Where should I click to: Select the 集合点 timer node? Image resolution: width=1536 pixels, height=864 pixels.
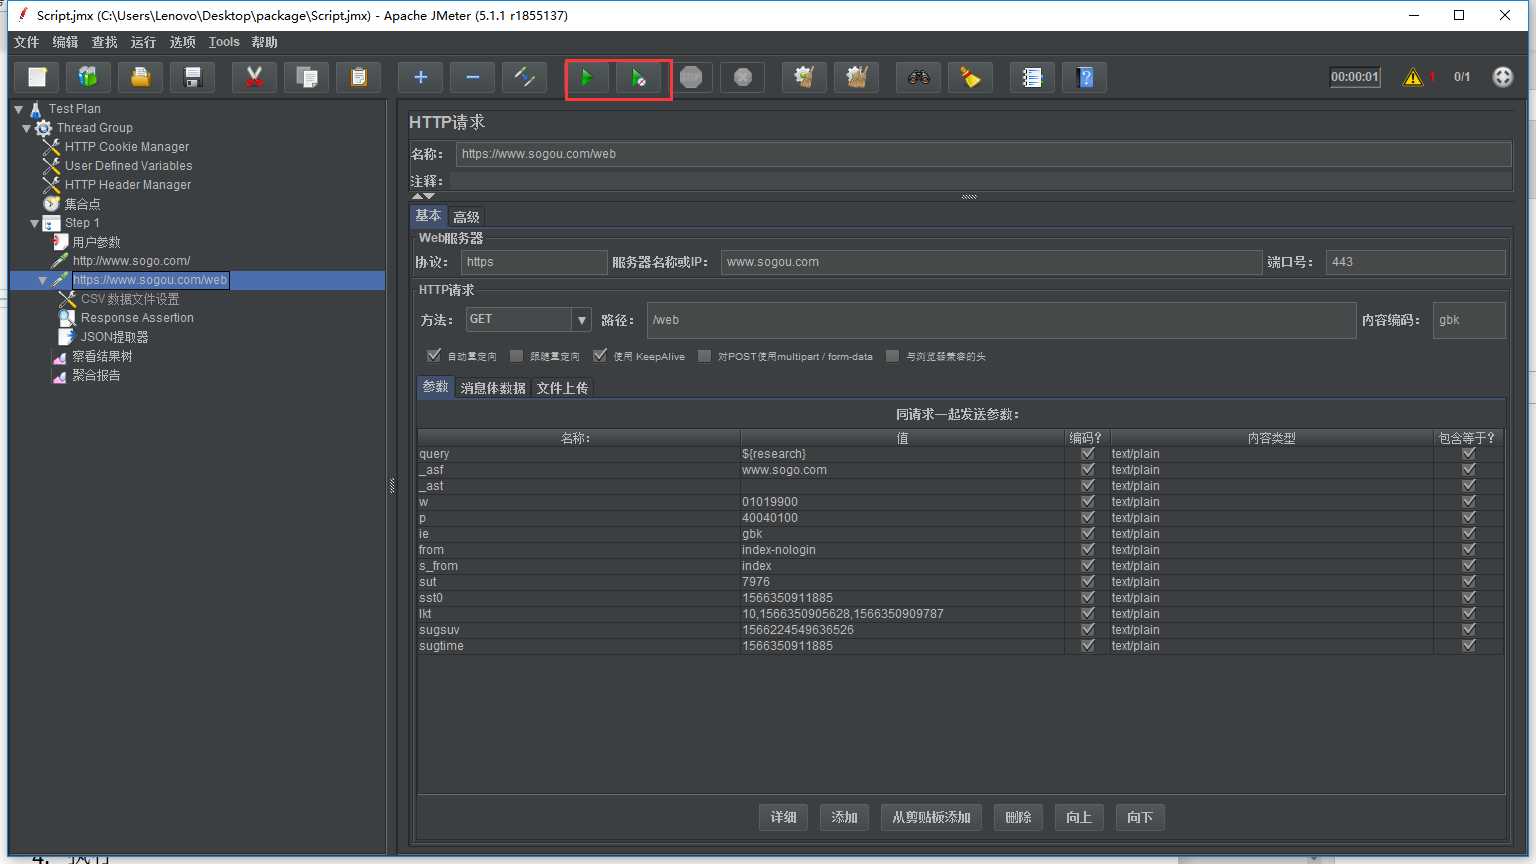click(83, 204)
